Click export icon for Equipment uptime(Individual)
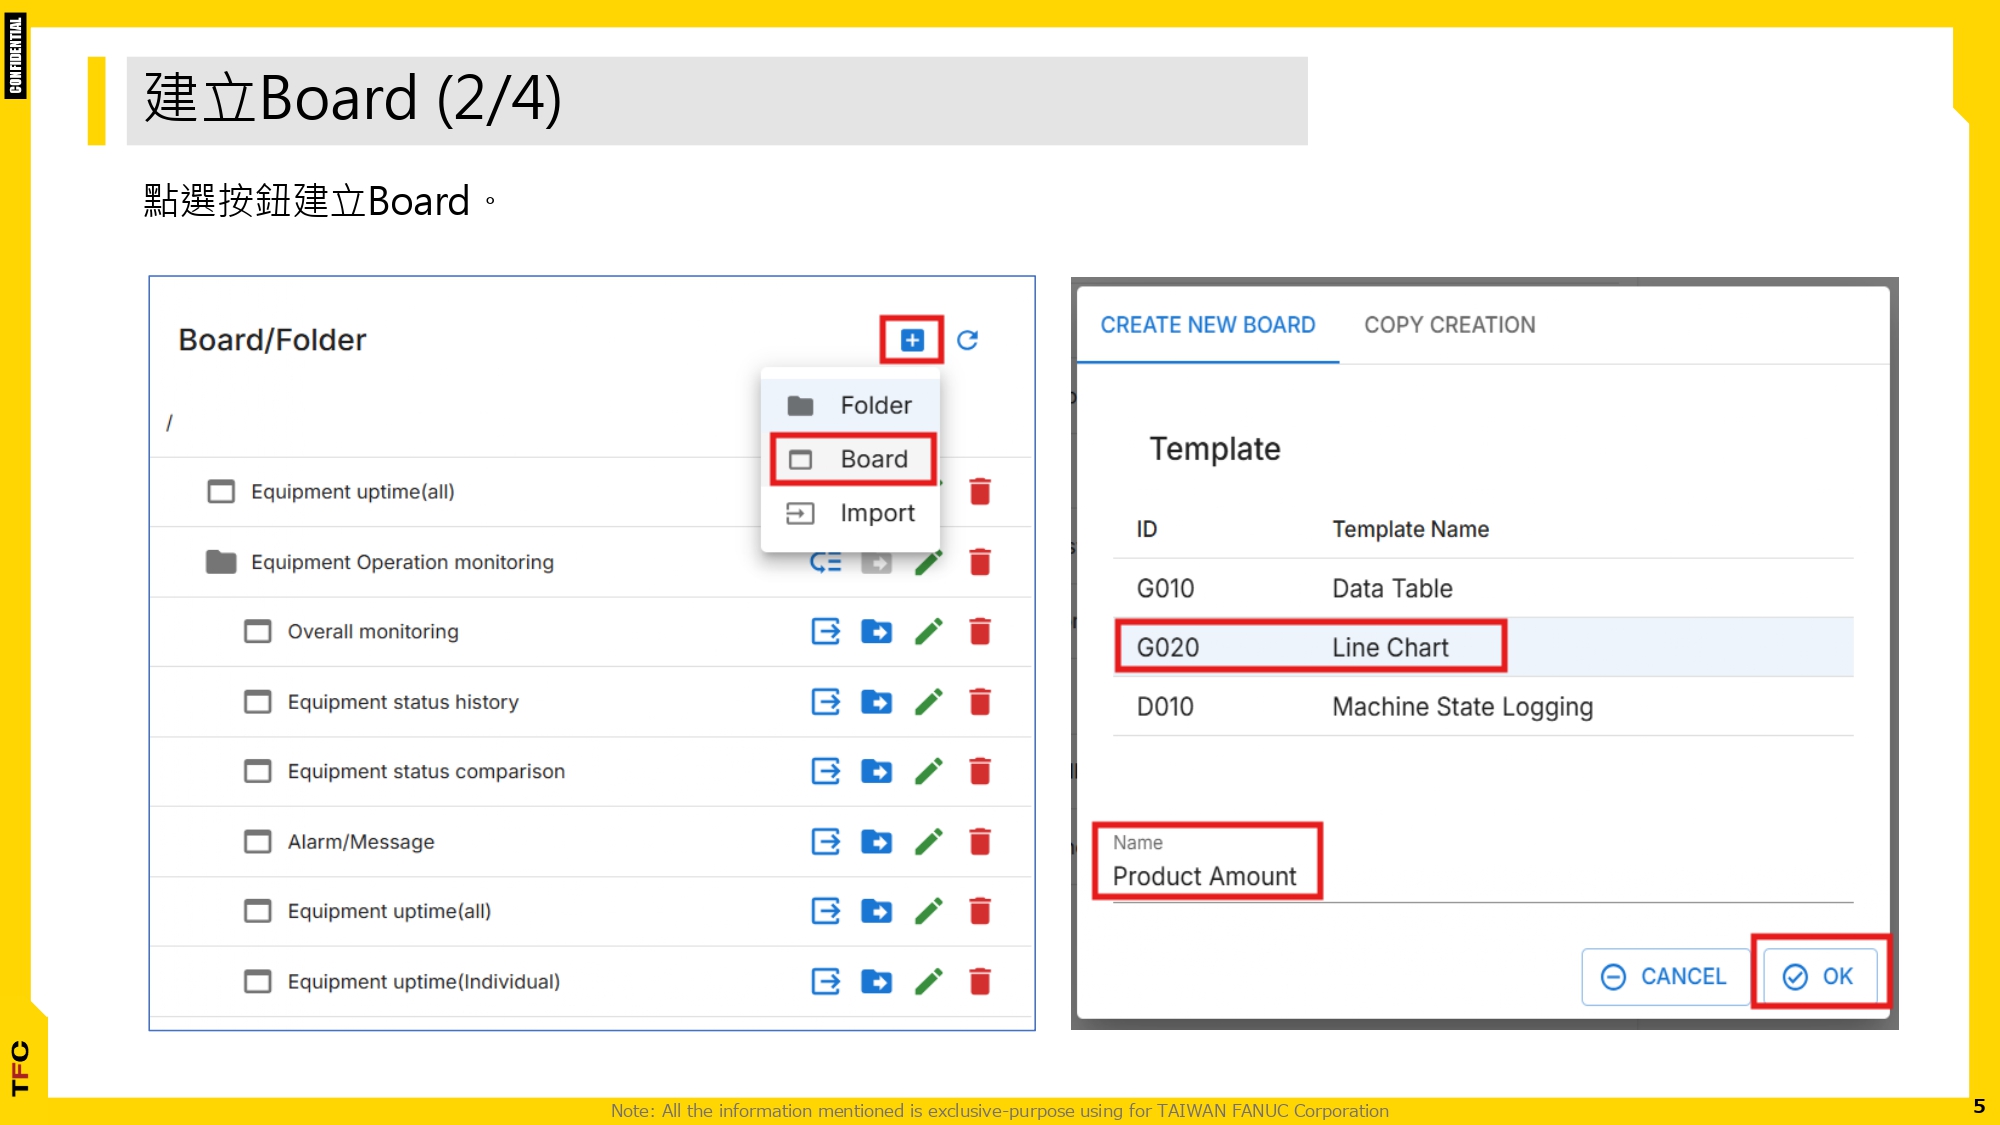2000x1125 pixels. 825,982
